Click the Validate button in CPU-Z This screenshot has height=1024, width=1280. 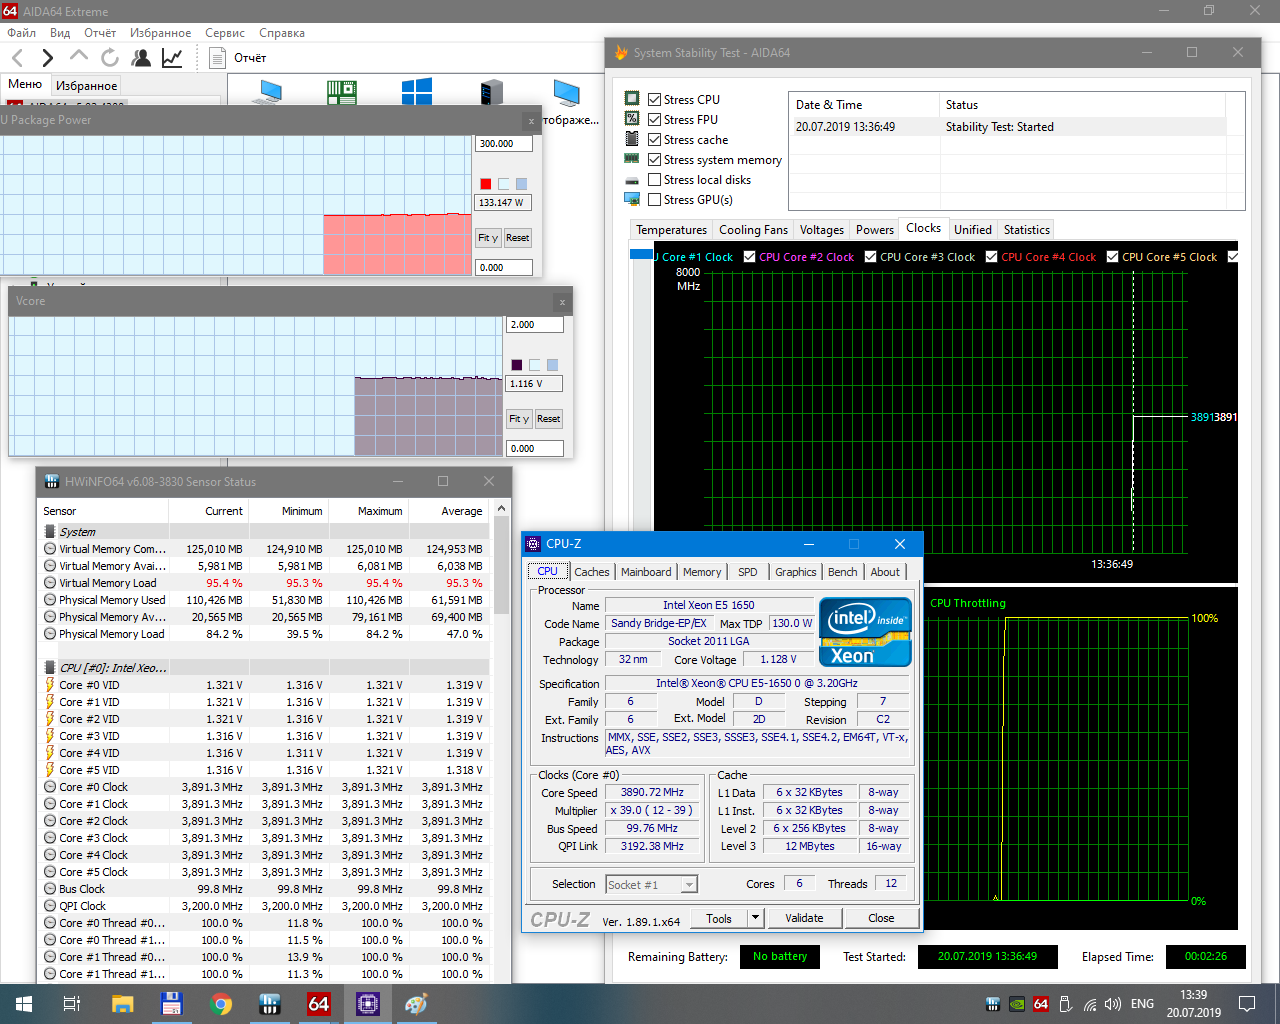tap(804, 918)
